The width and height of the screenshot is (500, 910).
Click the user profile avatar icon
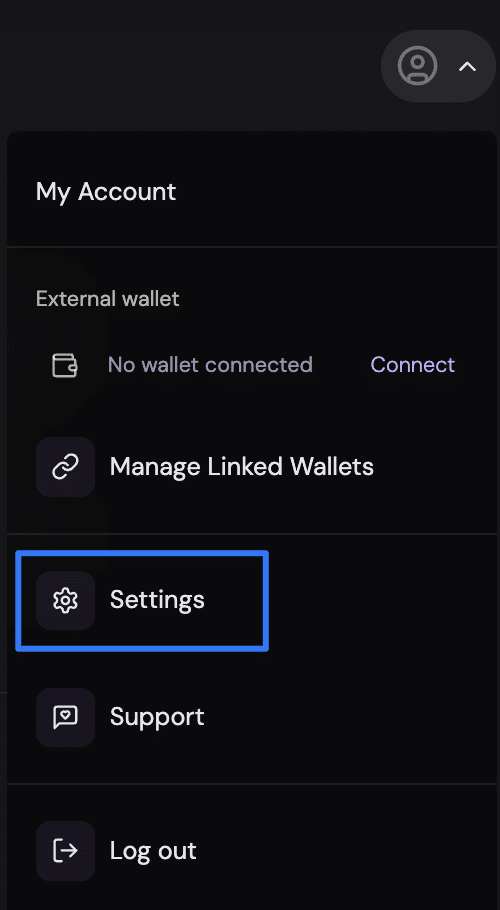417,66
